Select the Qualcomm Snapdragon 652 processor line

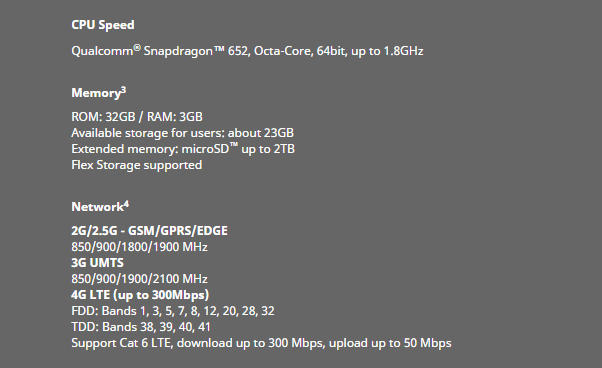tap(247, 51)
